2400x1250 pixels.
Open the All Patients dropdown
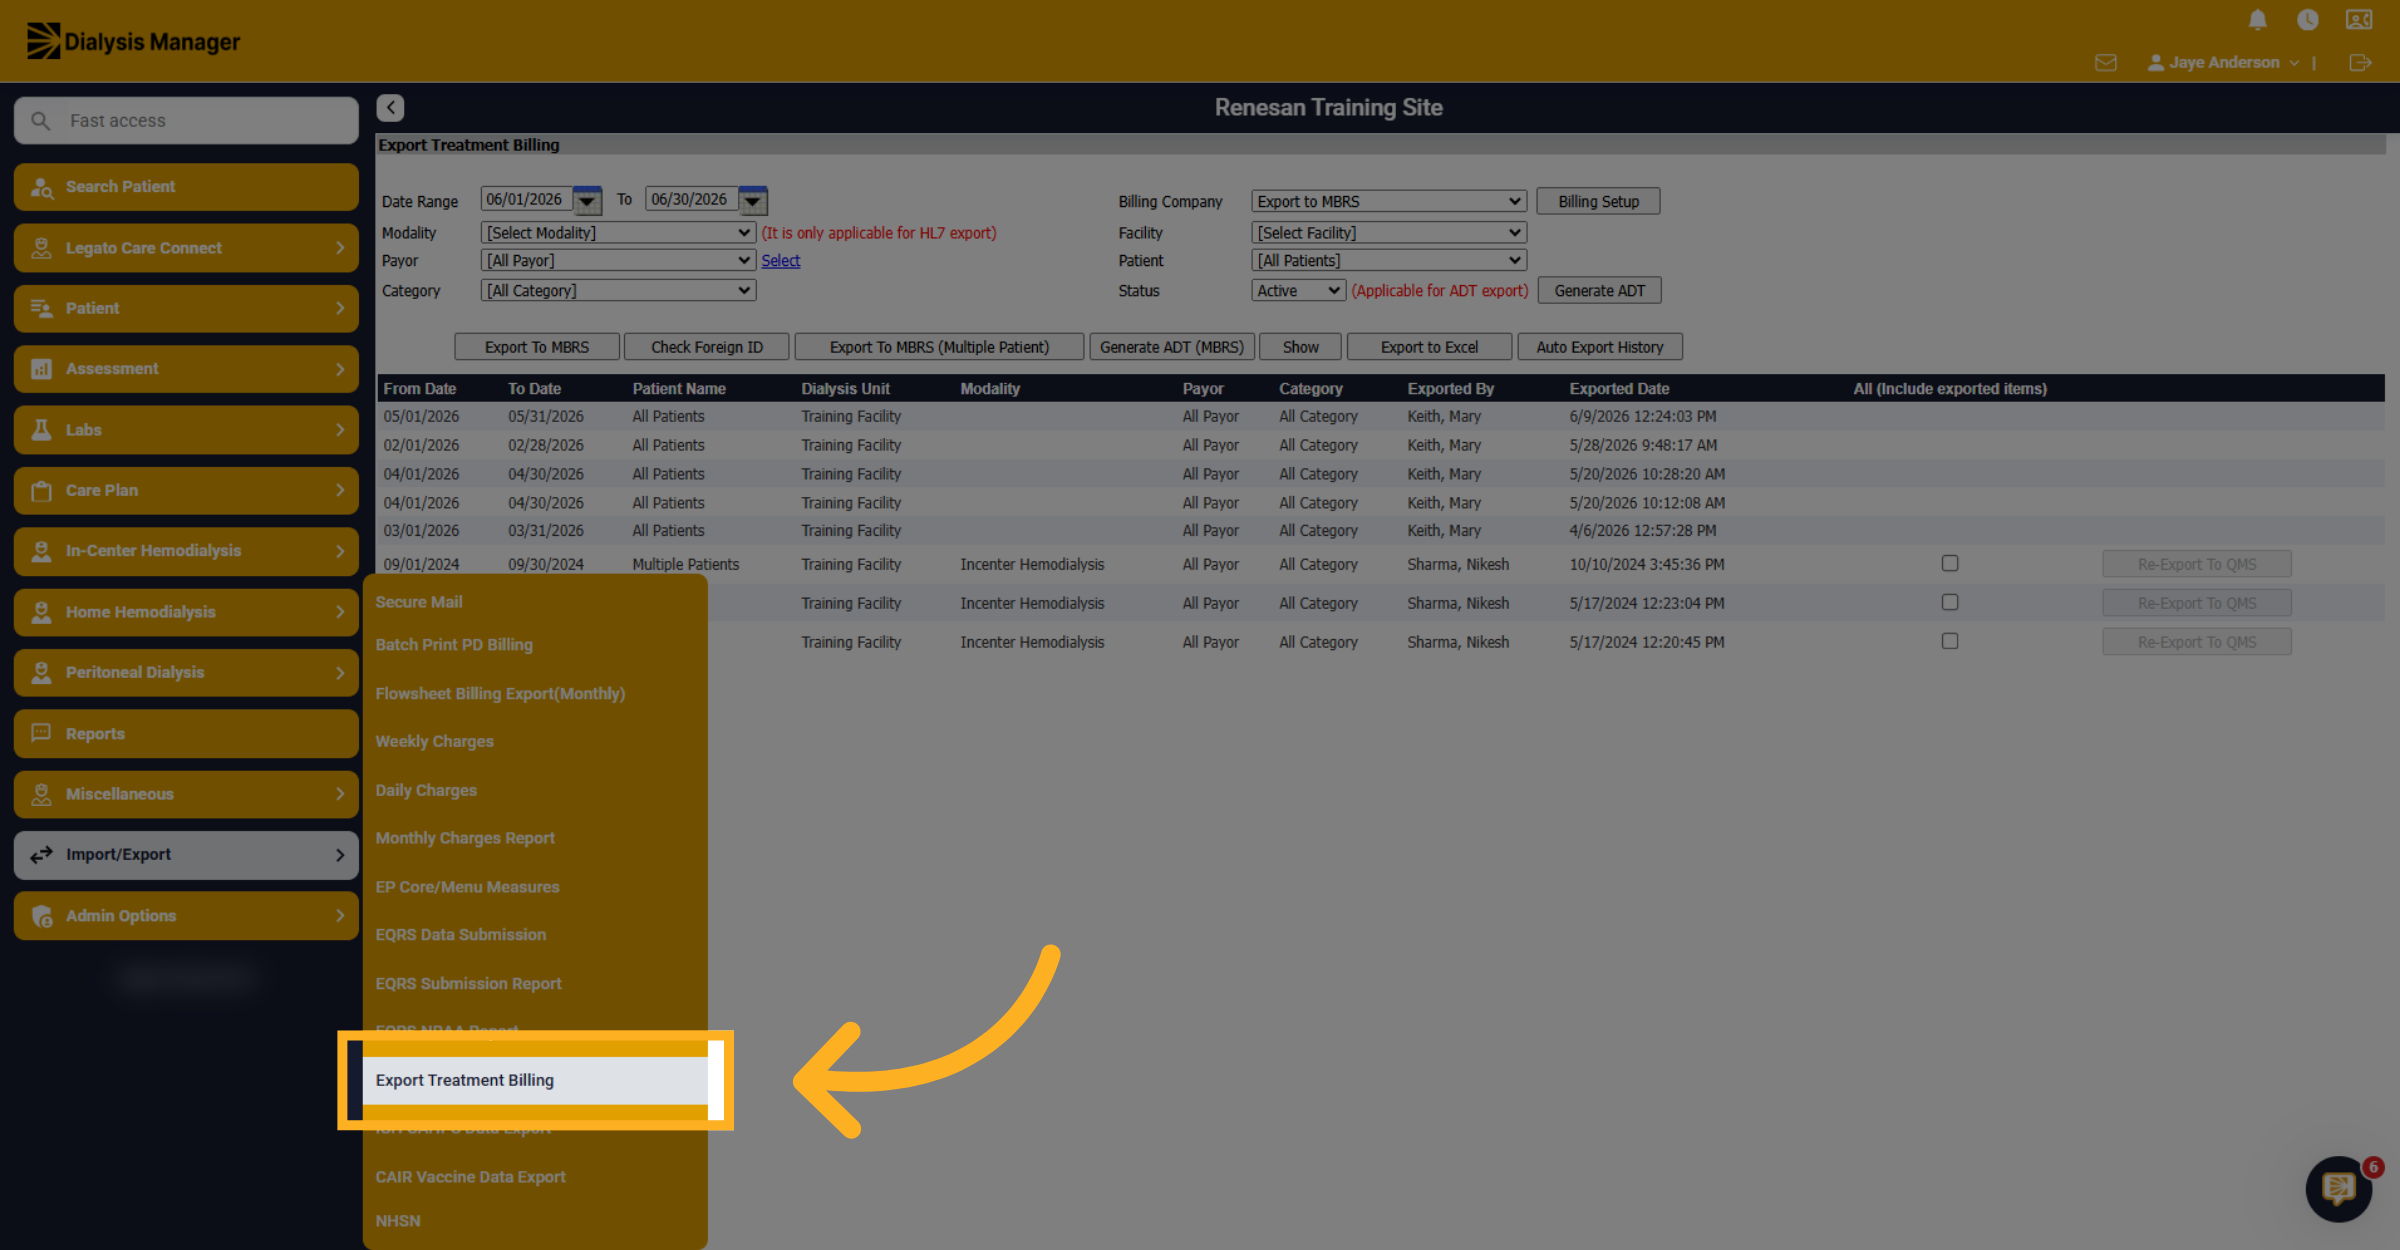point(1388,261)
